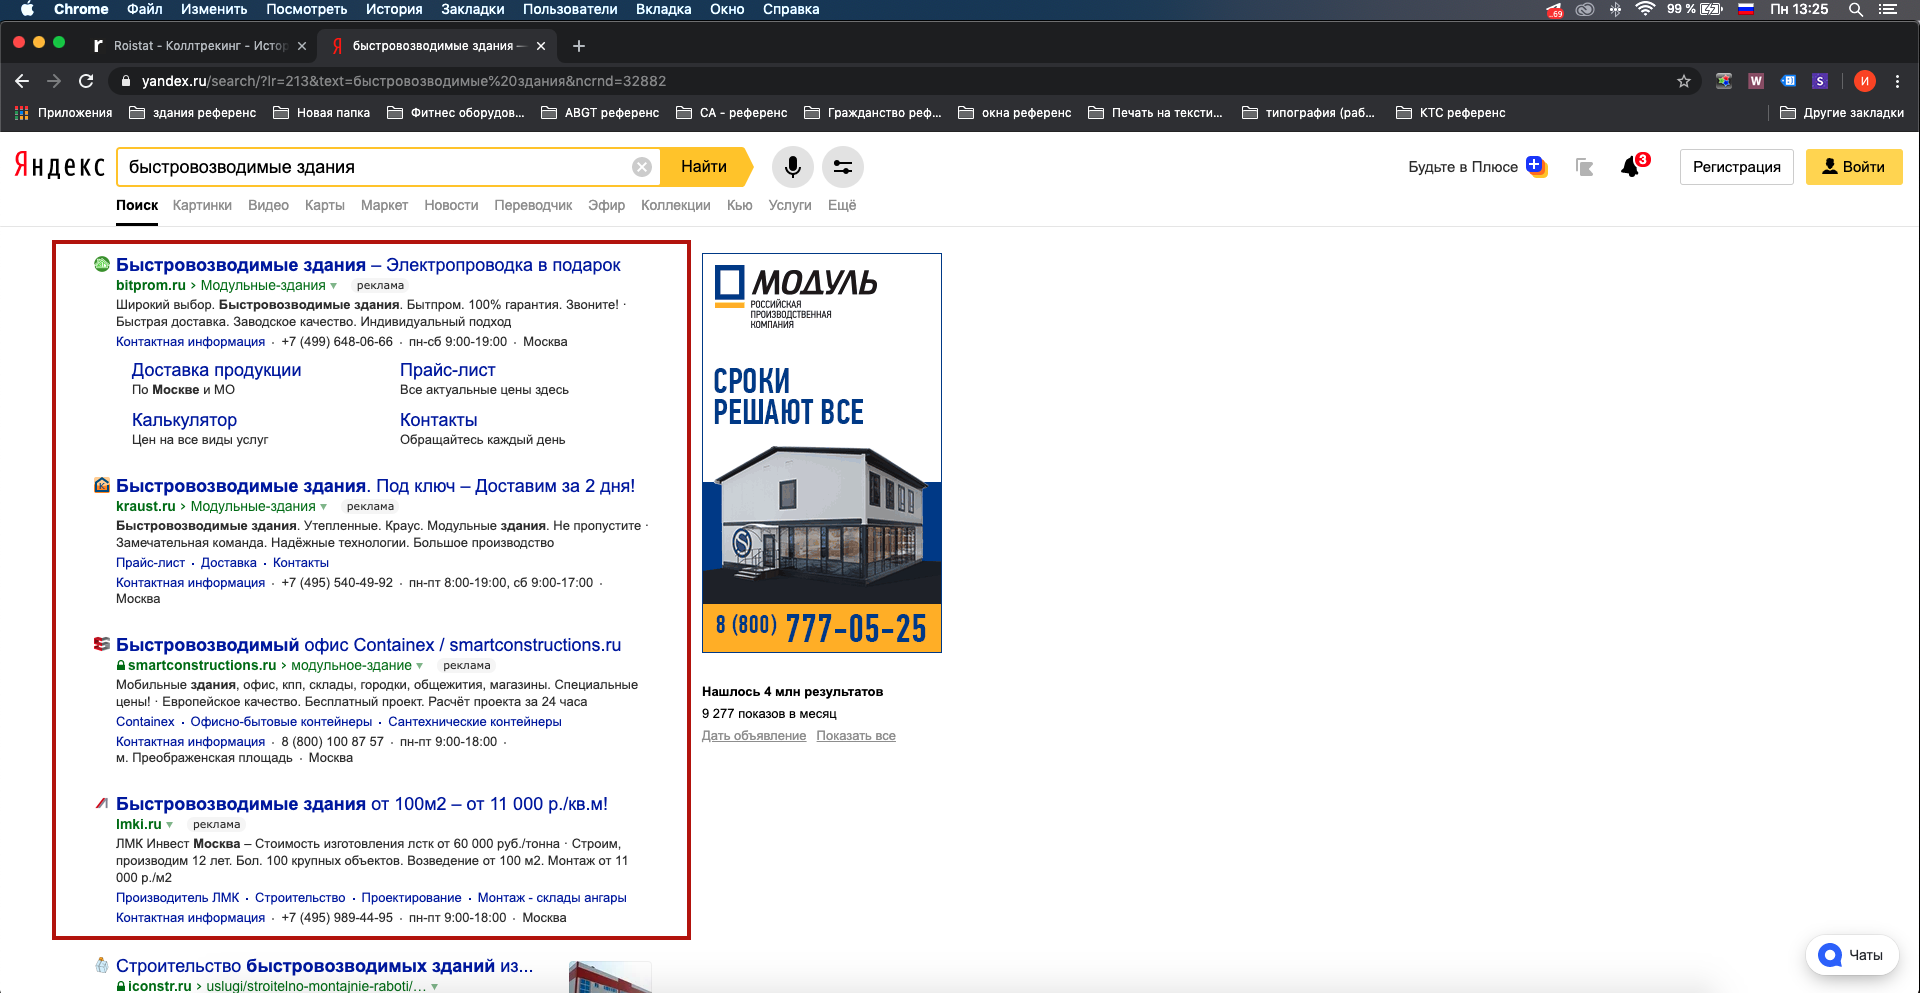Open the История menu

pos(394,9)
